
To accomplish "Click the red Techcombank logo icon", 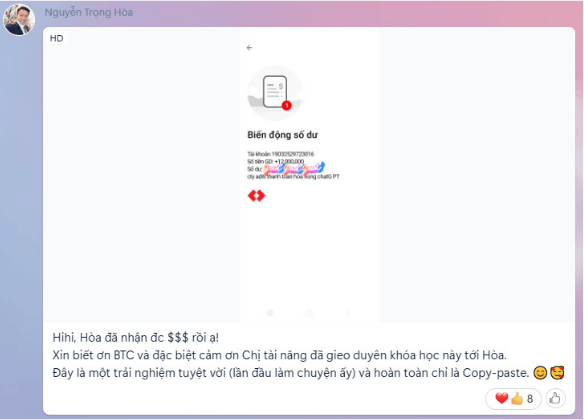I will tap(257, 195).
